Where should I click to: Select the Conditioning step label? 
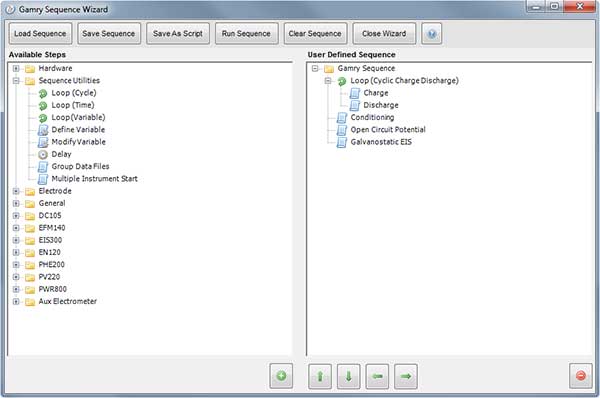[x=372, y=117]
